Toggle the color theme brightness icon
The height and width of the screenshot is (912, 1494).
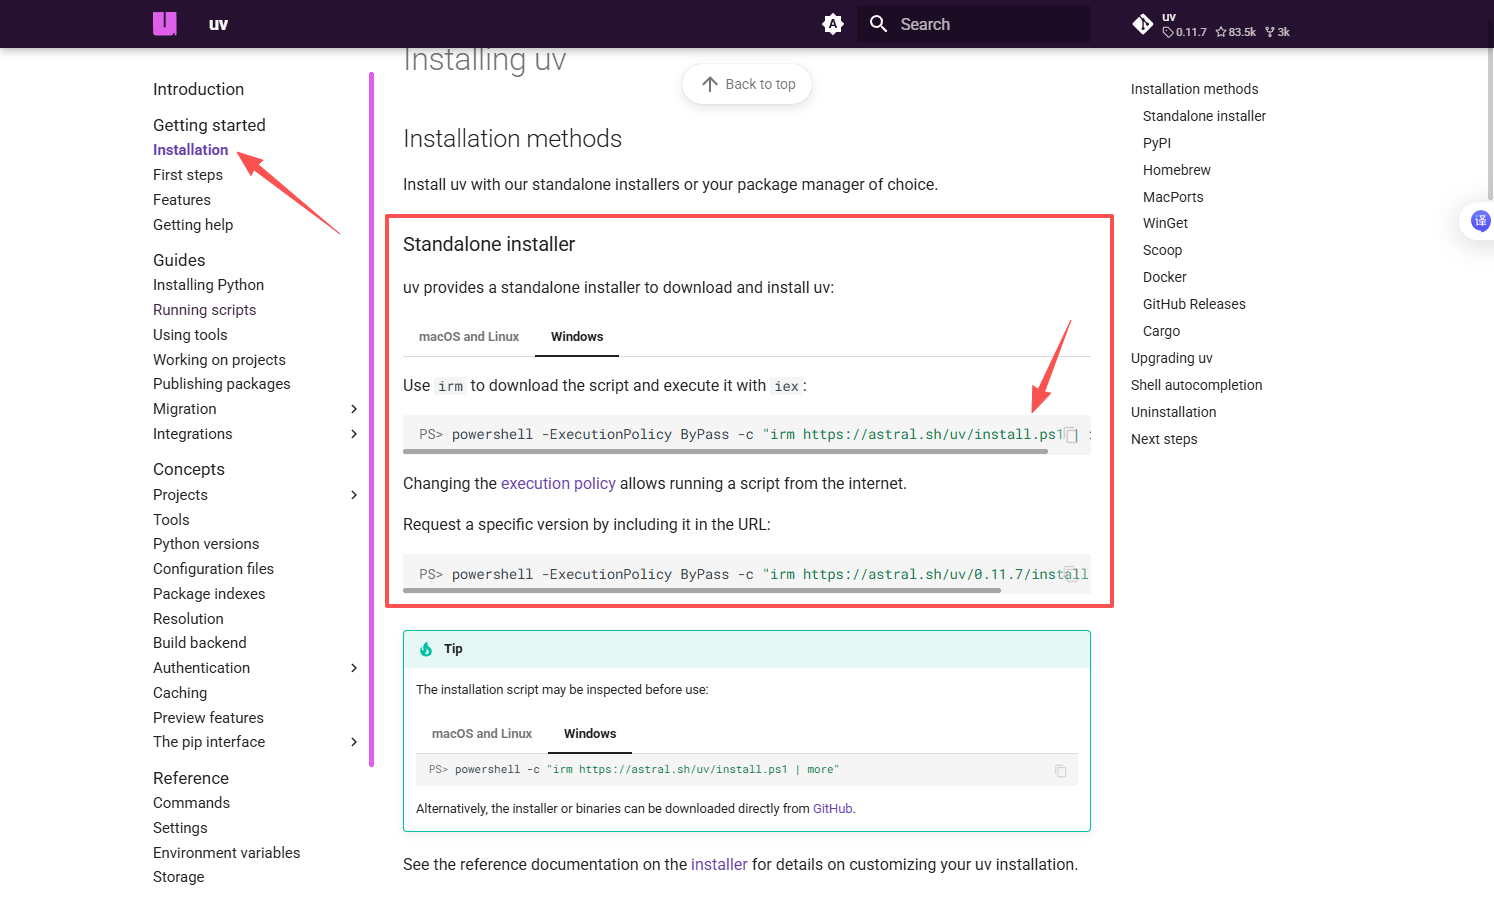pyautogui.click(x=832, y=24)
